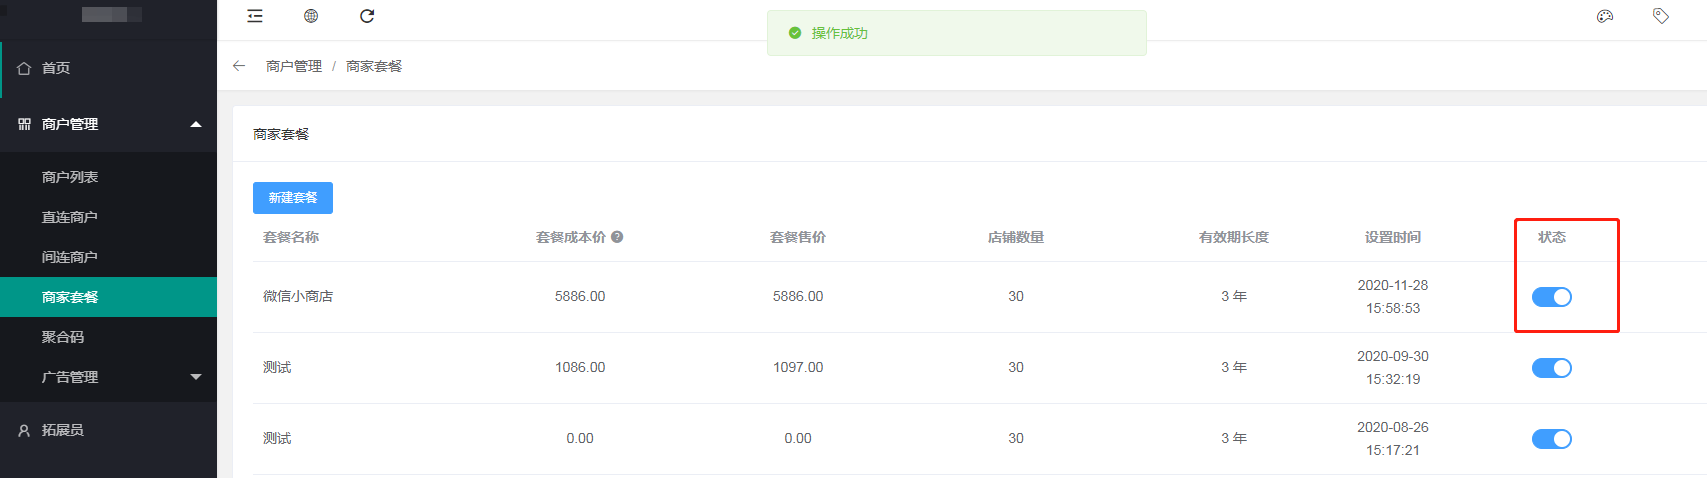Click the 商户管理 breadcrumb link
1707x478 pixels.
294,66
